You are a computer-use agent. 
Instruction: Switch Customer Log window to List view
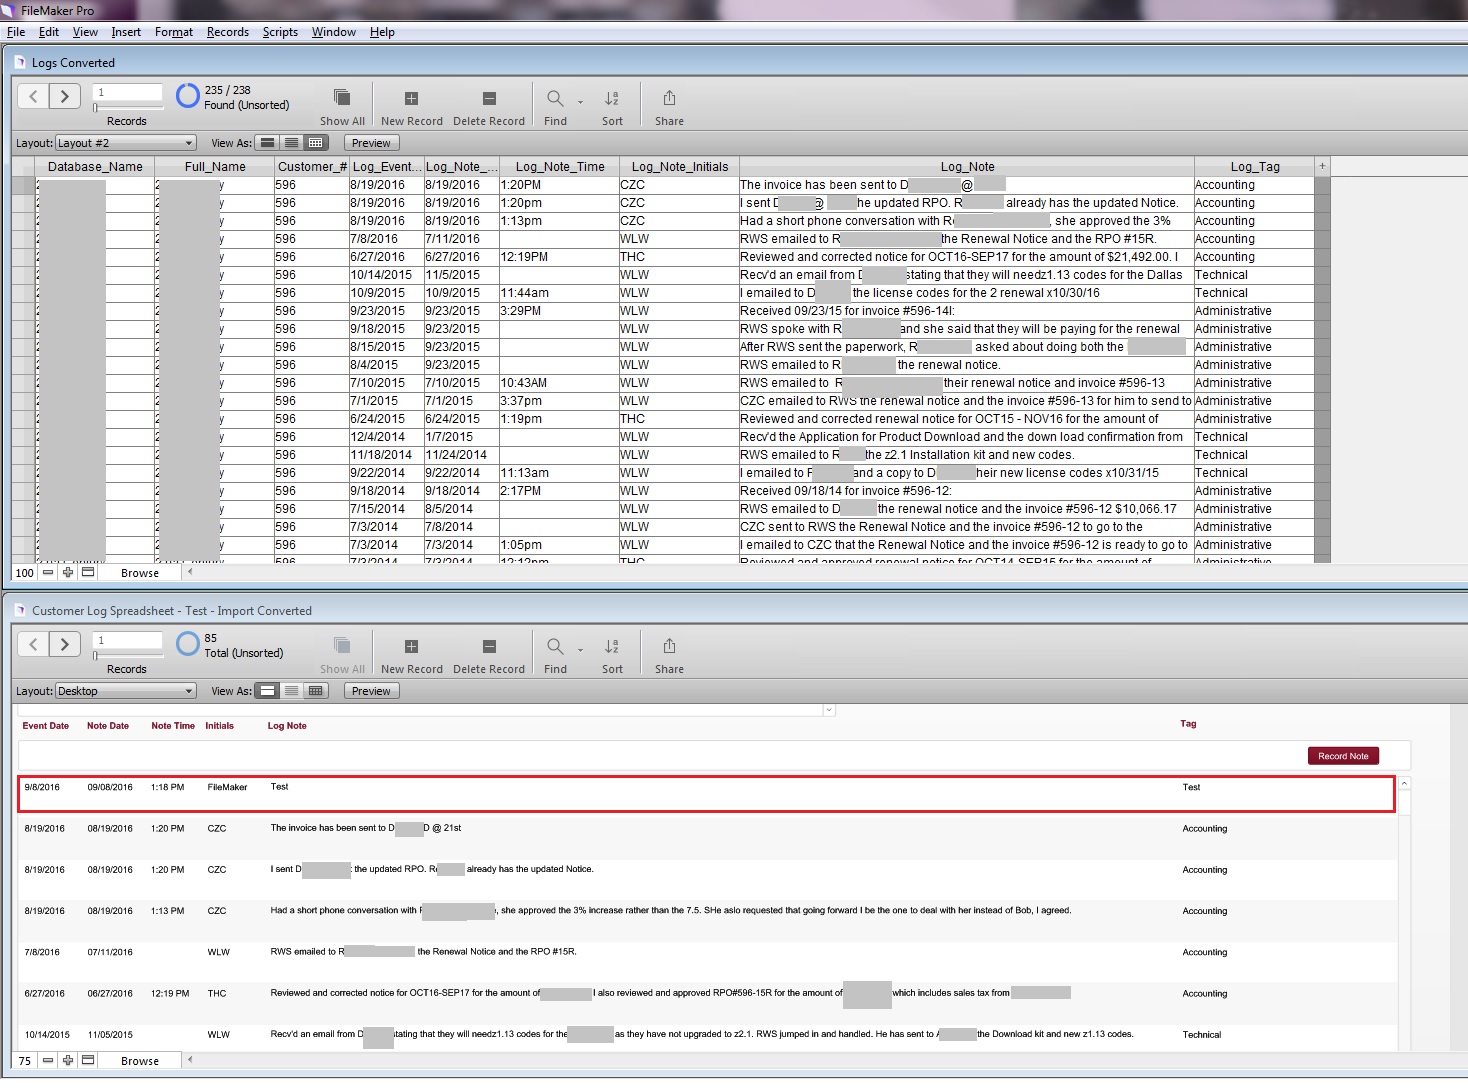(291, 691)
